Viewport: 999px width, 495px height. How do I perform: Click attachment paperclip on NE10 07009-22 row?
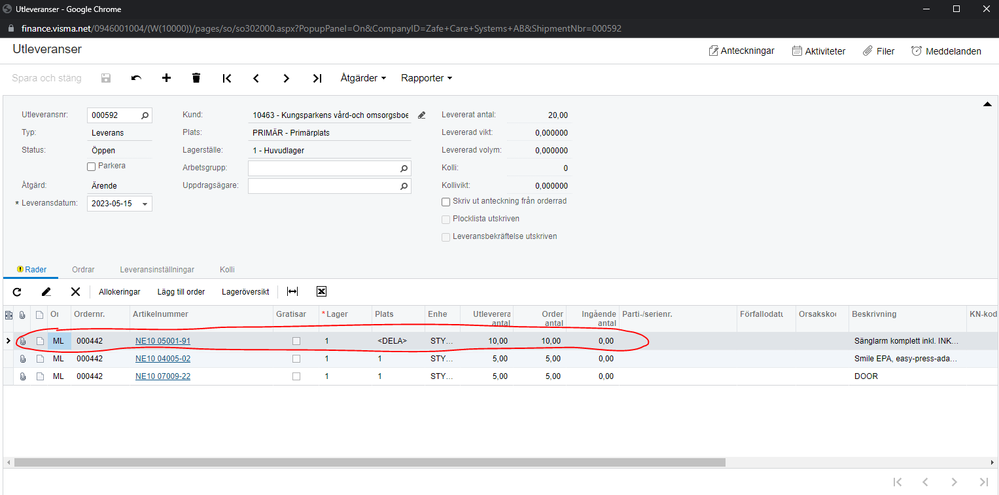(23, 377)
